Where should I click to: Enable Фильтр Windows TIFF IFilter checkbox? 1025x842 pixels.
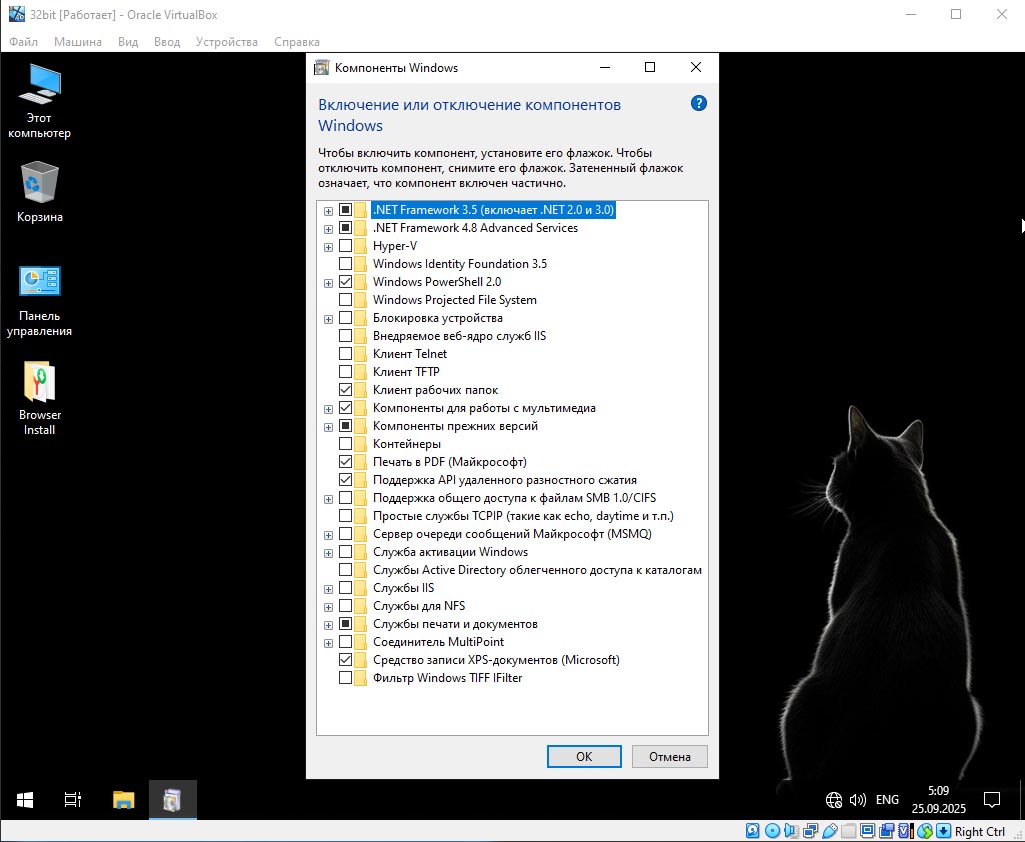345,678
